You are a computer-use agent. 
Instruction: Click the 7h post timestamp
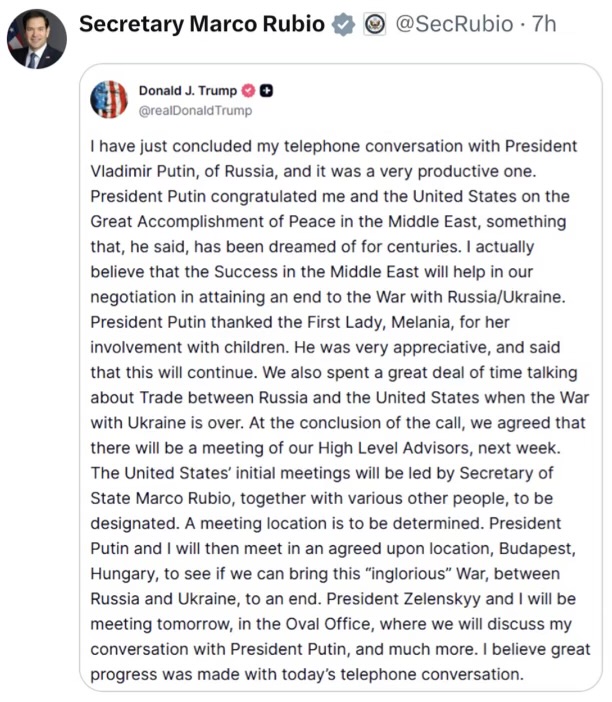545,24
